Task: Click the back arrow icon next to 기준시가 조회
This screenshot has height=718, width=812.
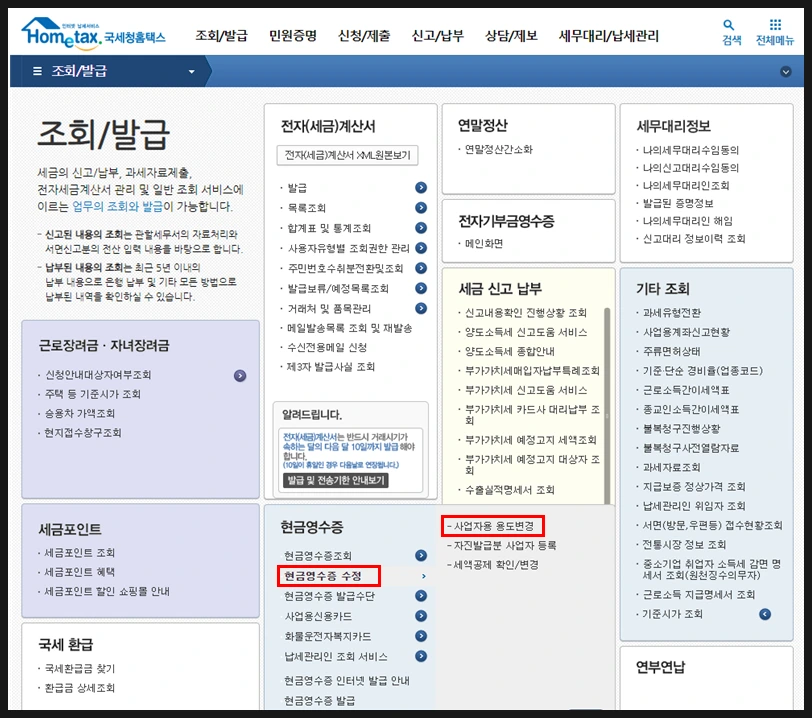Action: click(x=765, y=614)
